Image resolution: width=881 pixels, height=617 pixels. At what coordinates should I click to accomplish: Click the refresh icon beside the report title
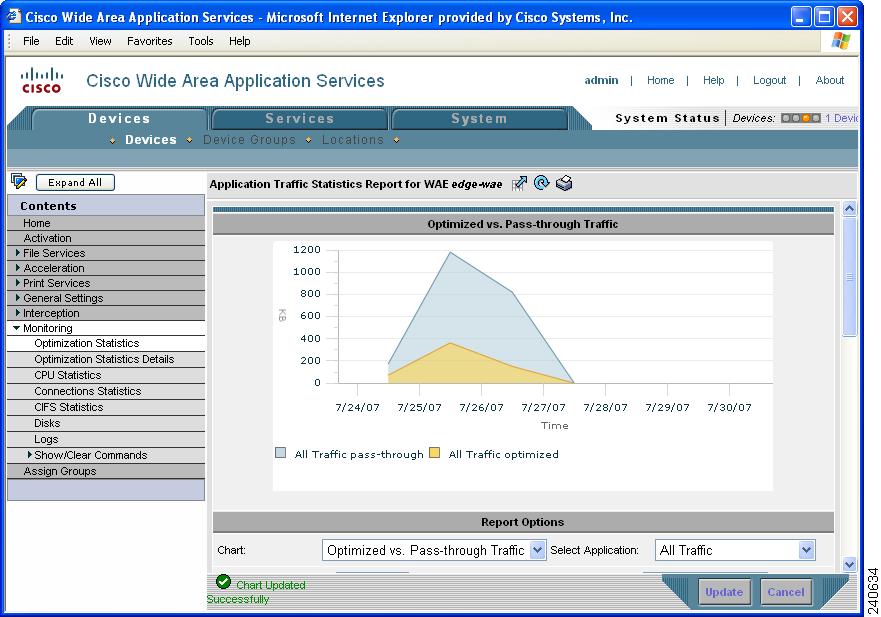541,183
